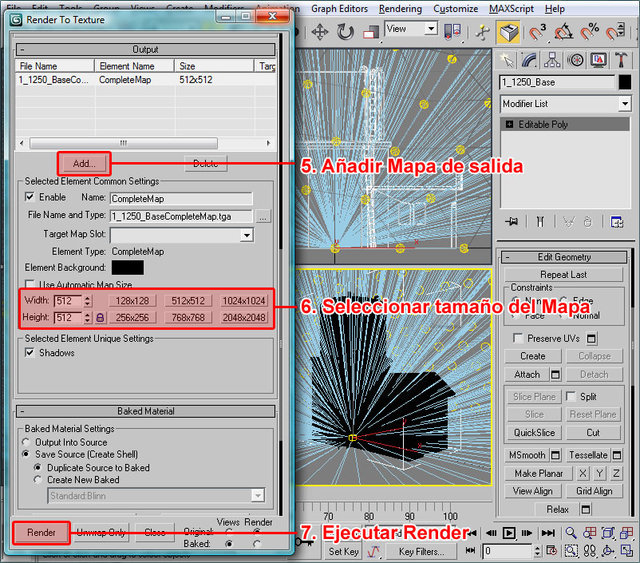The height and width of the screenshot is (563, 640).
Task: Open the Target Map Slot dropdown
Action: 246,235
